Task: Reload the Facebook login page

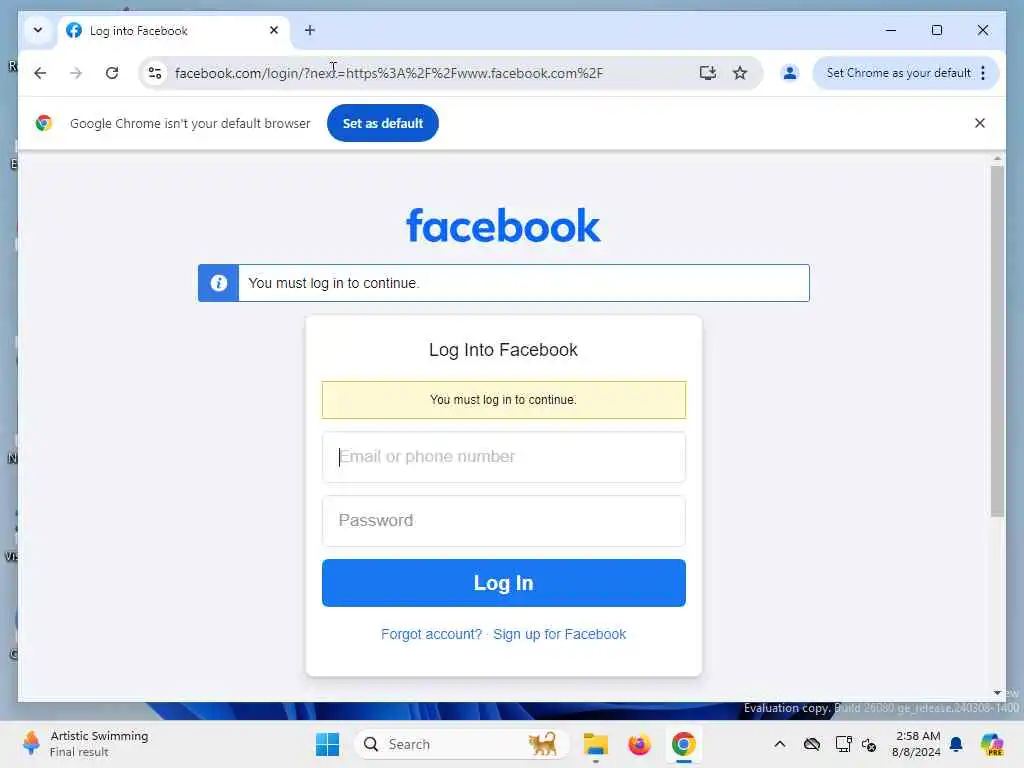Action: point(112,73)
